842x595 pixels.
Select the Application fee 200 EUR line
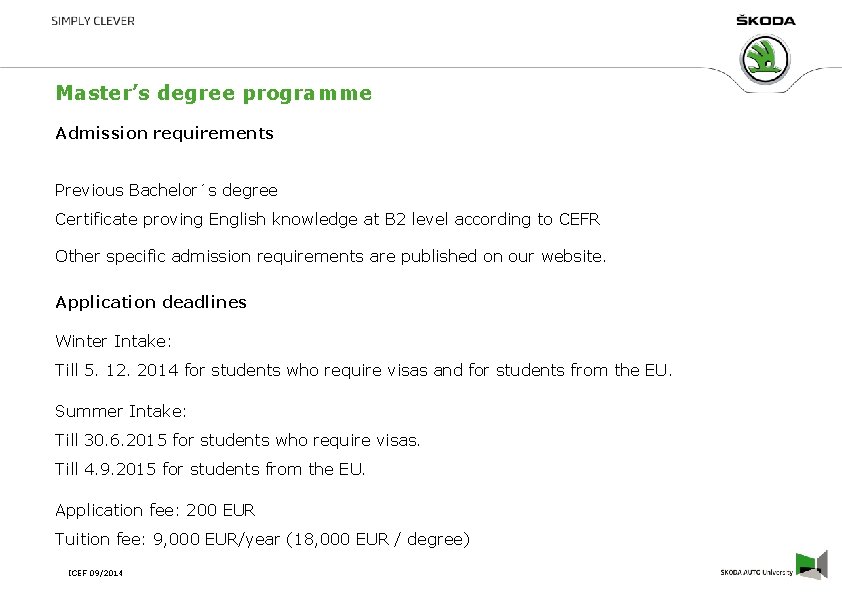click(x=155, y=510)
